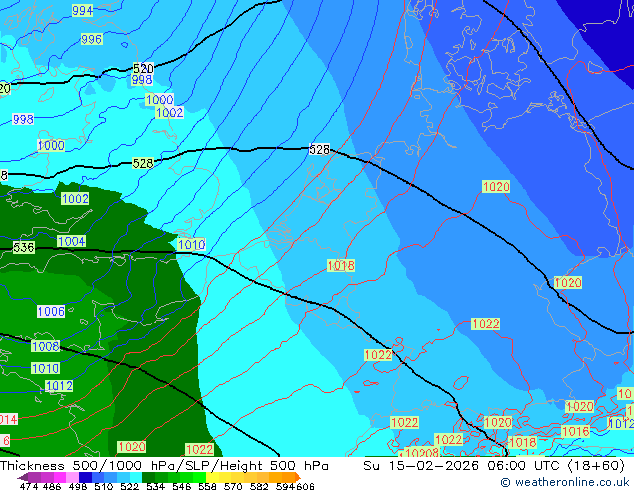Click the 1004 isobar label
The width and height of the screenshot is (634, 490).
tap(72, 241)
